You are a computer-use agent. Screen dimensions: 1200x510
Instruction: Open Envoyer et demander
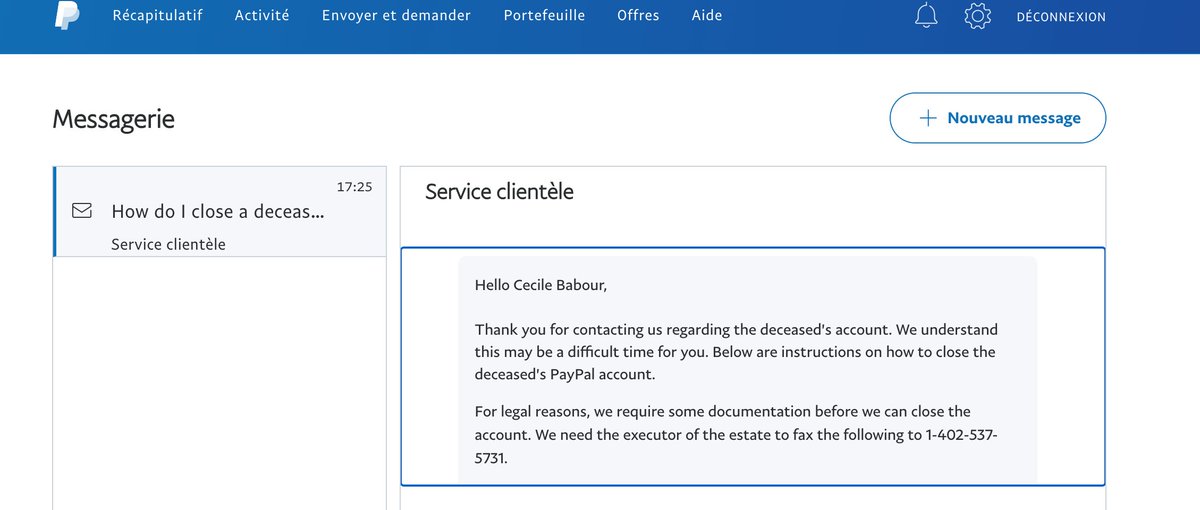[x=396, y=16]
